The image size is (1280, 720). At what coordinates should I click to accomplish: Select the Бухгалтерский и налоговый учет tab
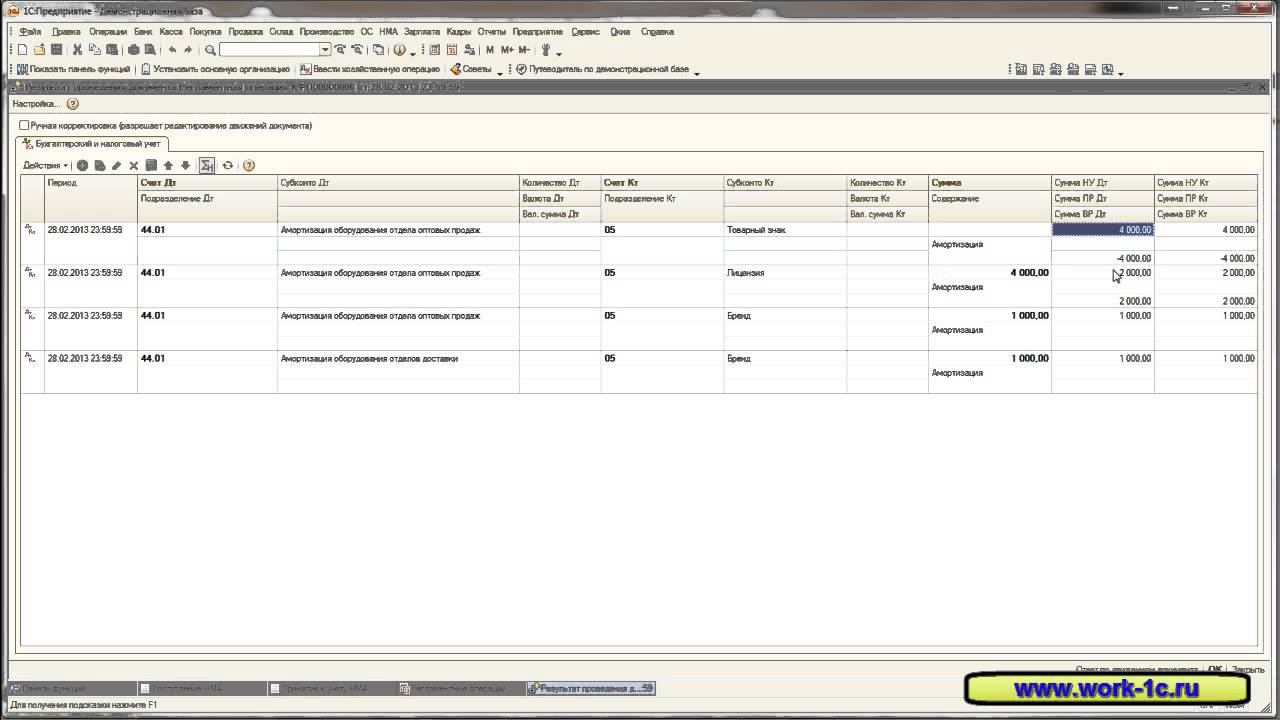(x=92, y=144)
